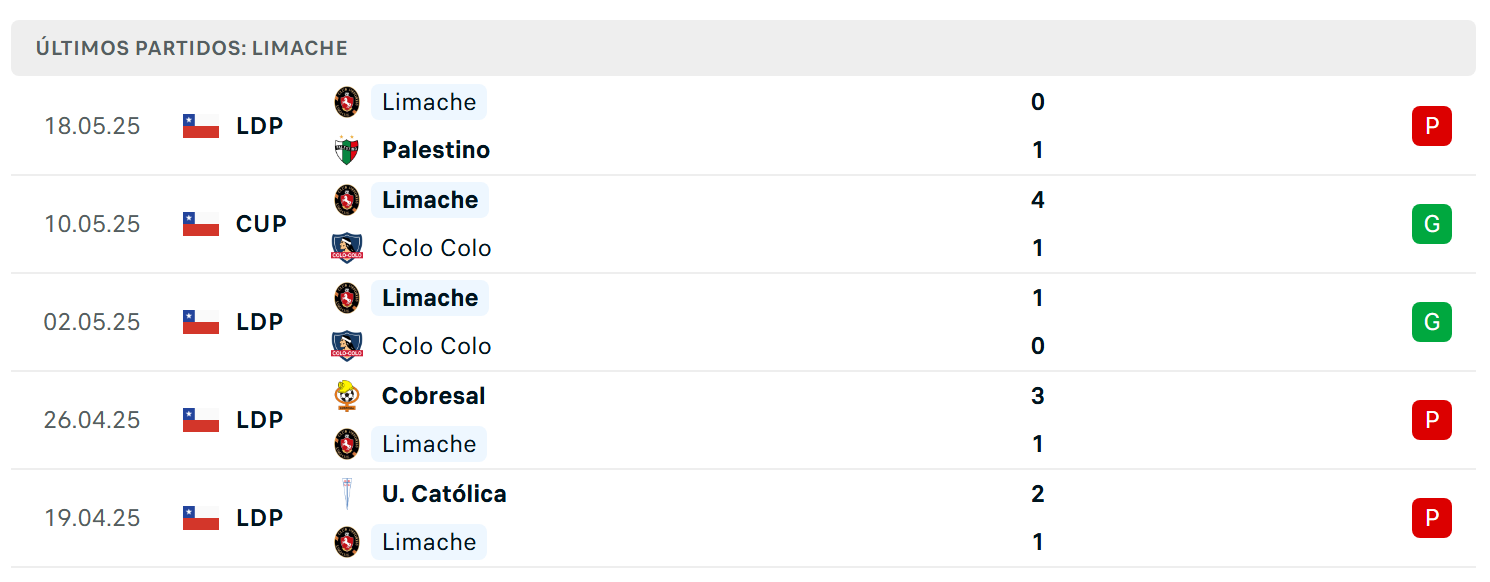Click the U. Católica club crest
The height and width of the screenshot is (582, 1490).
point(346,494)
